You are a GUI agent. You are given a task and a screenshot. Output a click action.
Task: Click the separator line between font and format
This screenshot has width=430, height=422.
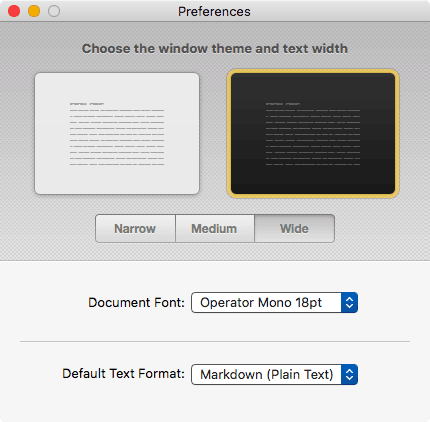point(215,341)
